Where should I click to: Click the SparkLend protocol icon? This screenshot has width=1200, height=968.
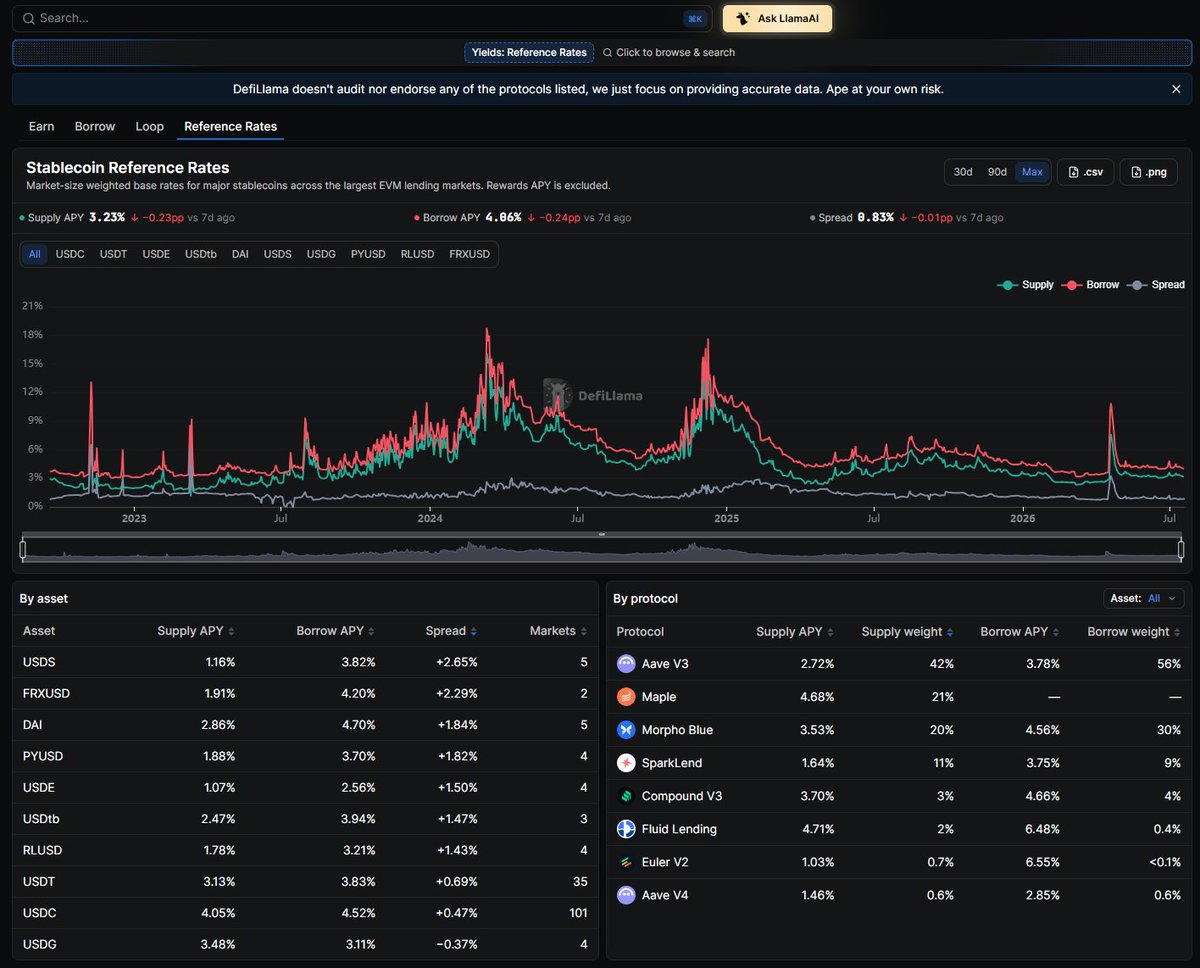(626, 763)
